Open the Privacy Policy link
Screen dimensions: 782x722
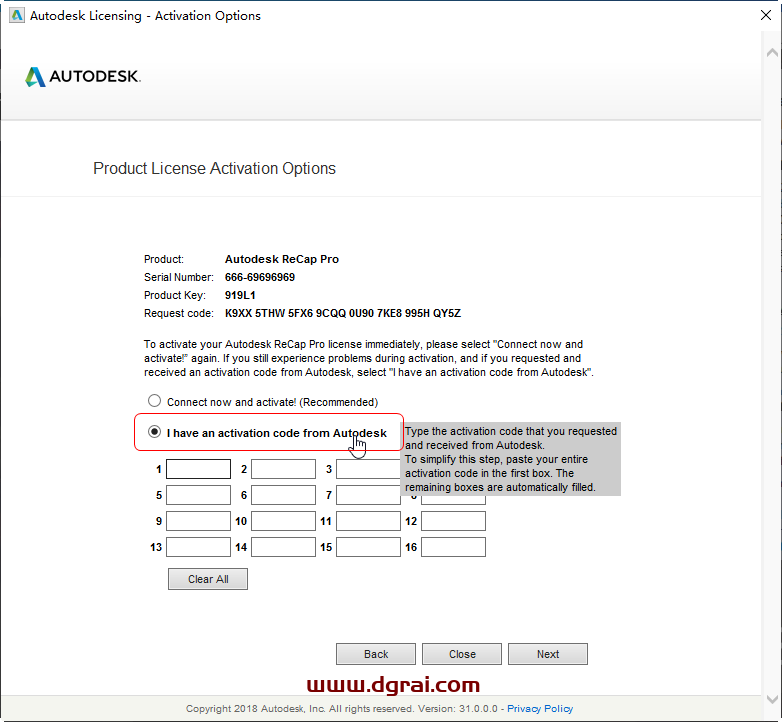[x=540, y=709]
